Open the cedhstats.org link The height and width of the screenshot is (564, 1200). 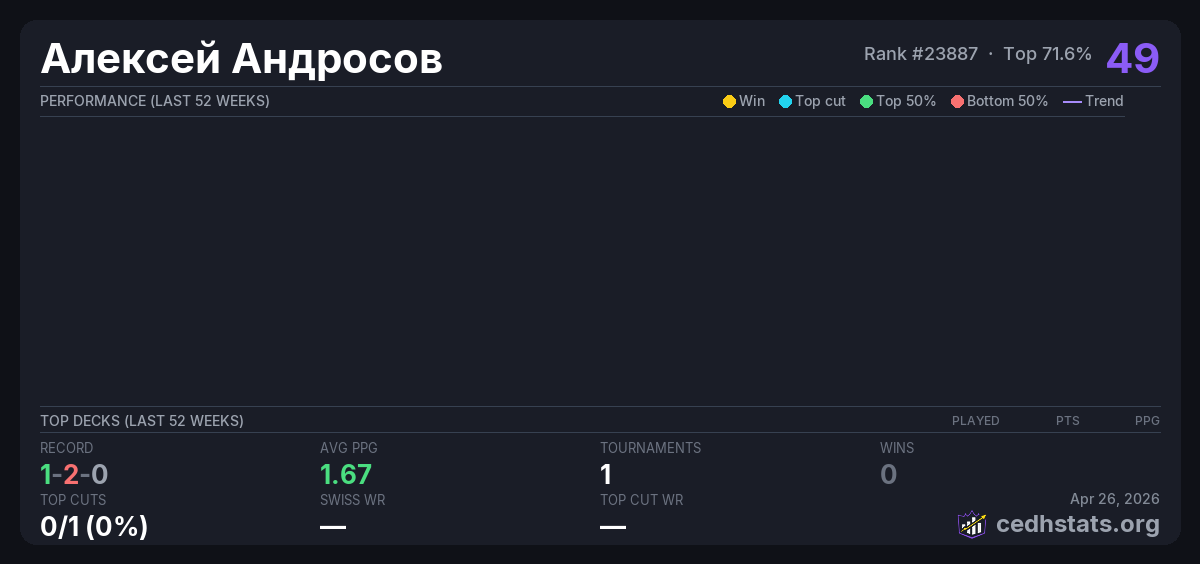pos(1078,524)
